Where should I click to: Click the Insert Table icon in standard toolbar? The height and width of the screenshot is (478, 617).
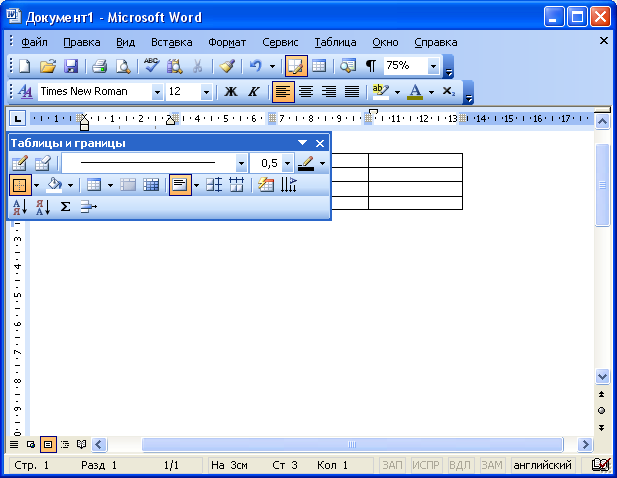pos(319,66)
